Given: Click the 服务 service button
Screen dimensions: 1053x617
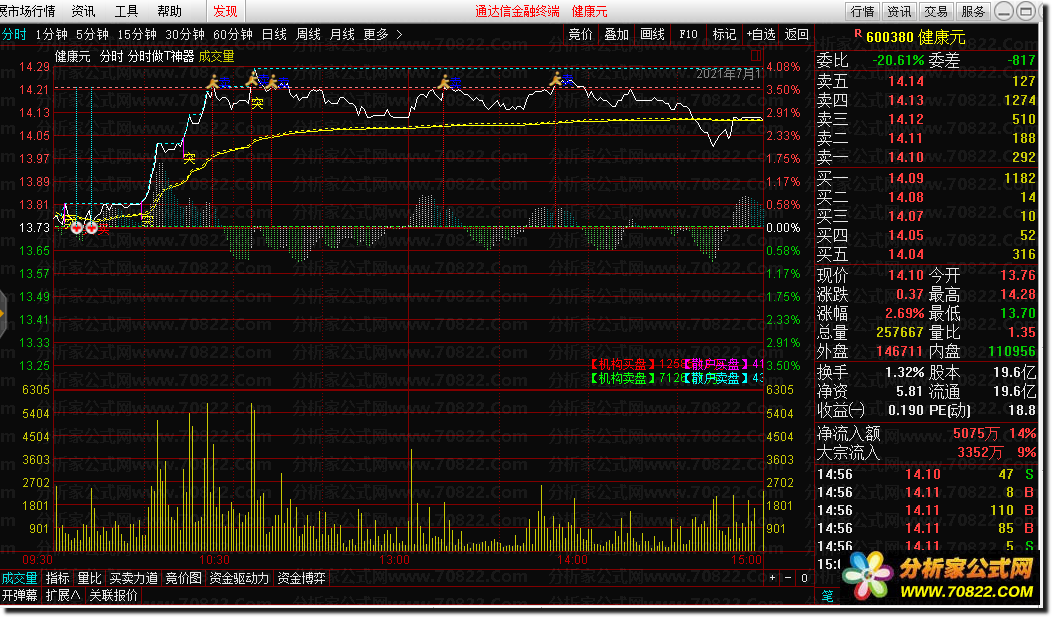Looking at the screenshot, I should (972, 11).
